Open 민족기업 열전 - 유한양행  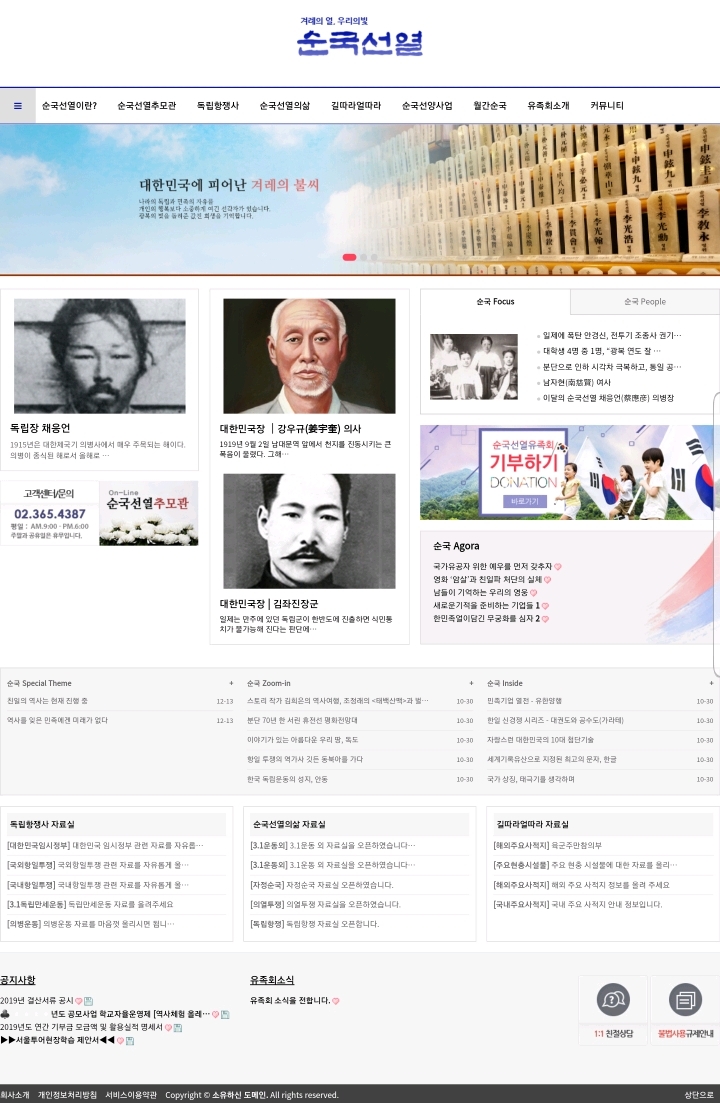525,701
